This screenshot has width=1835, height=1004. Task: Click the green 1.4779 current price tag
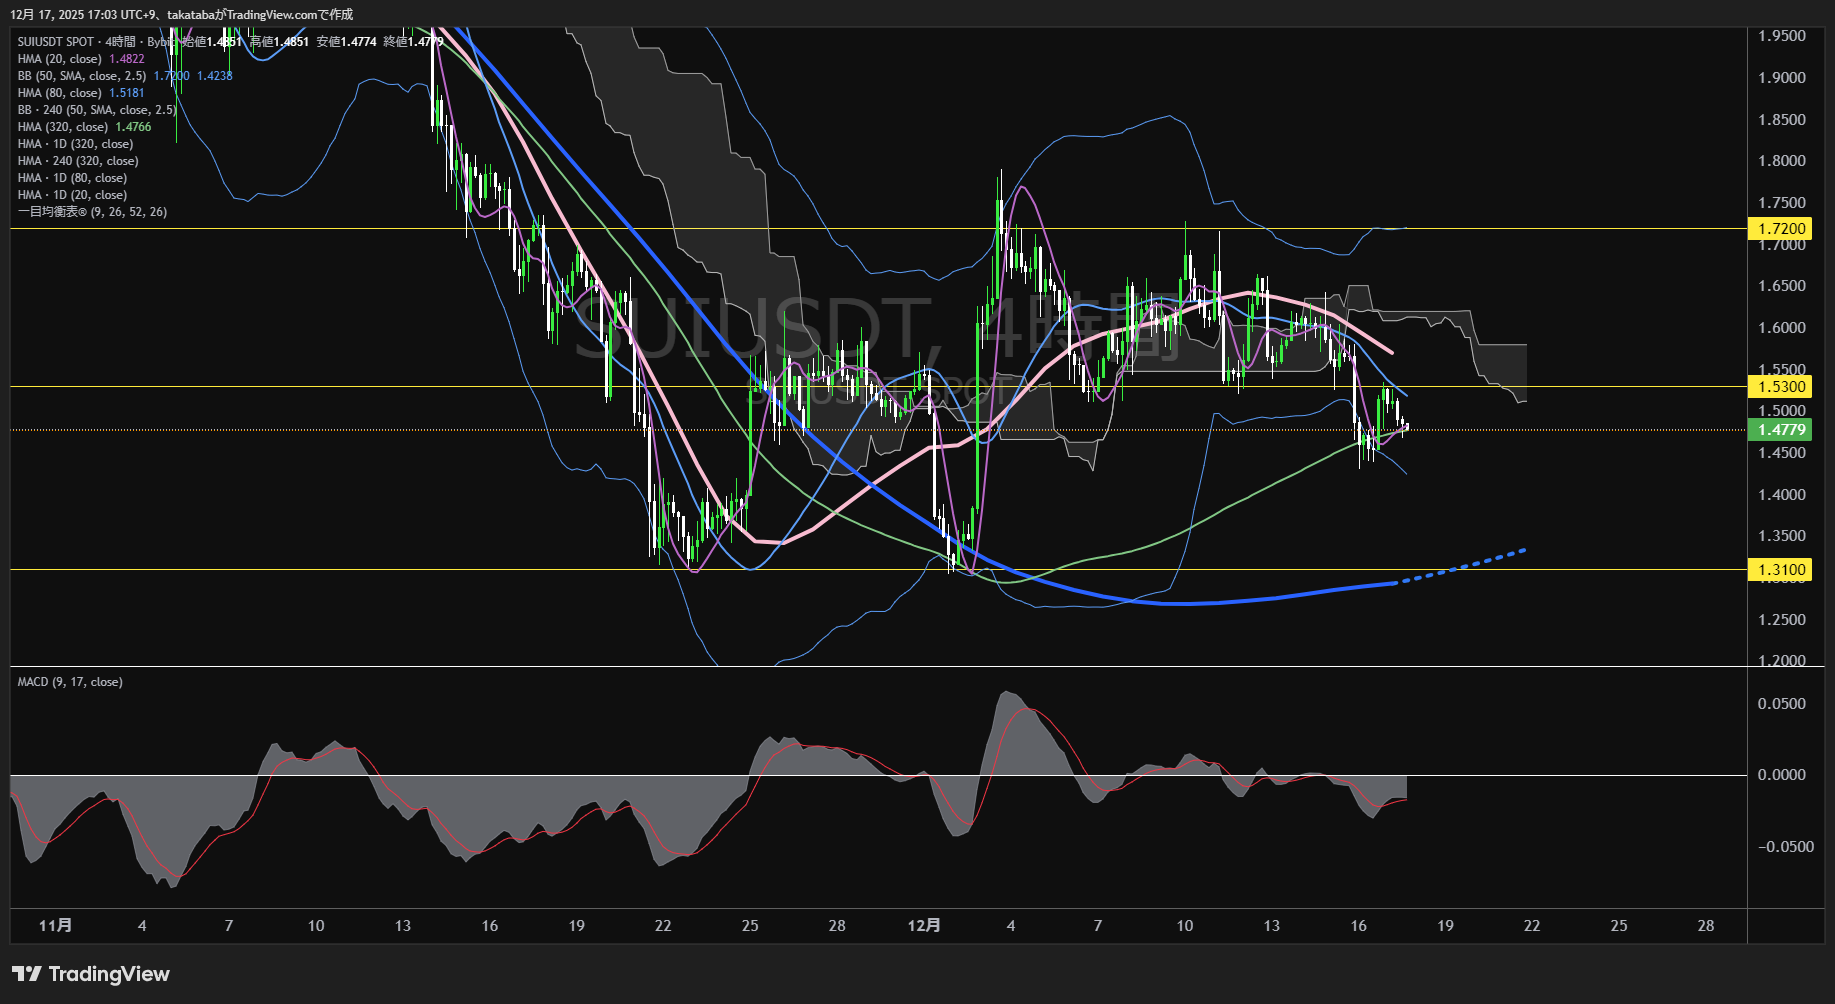tap(1781, 430)
